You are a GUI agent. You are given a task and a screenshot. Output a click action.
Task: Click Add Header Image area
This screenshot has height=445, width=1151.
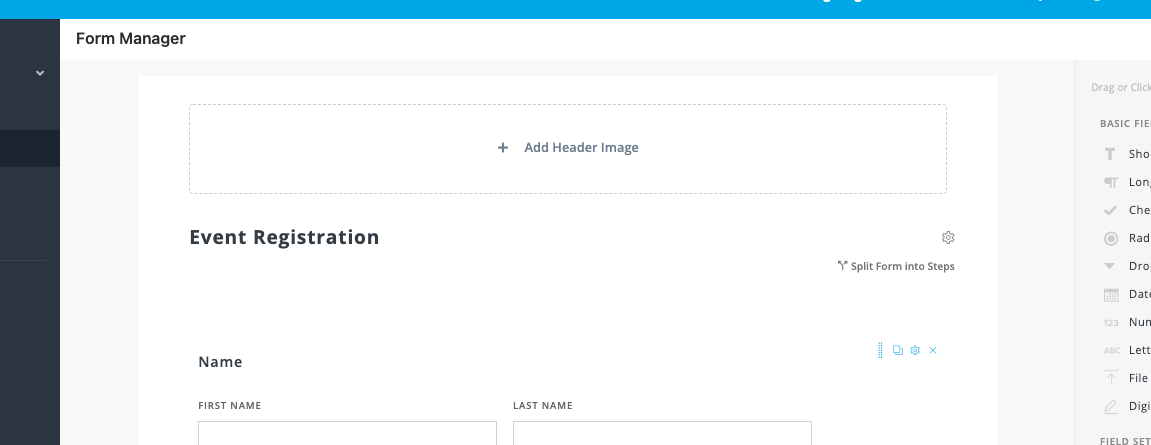[568, 148]
